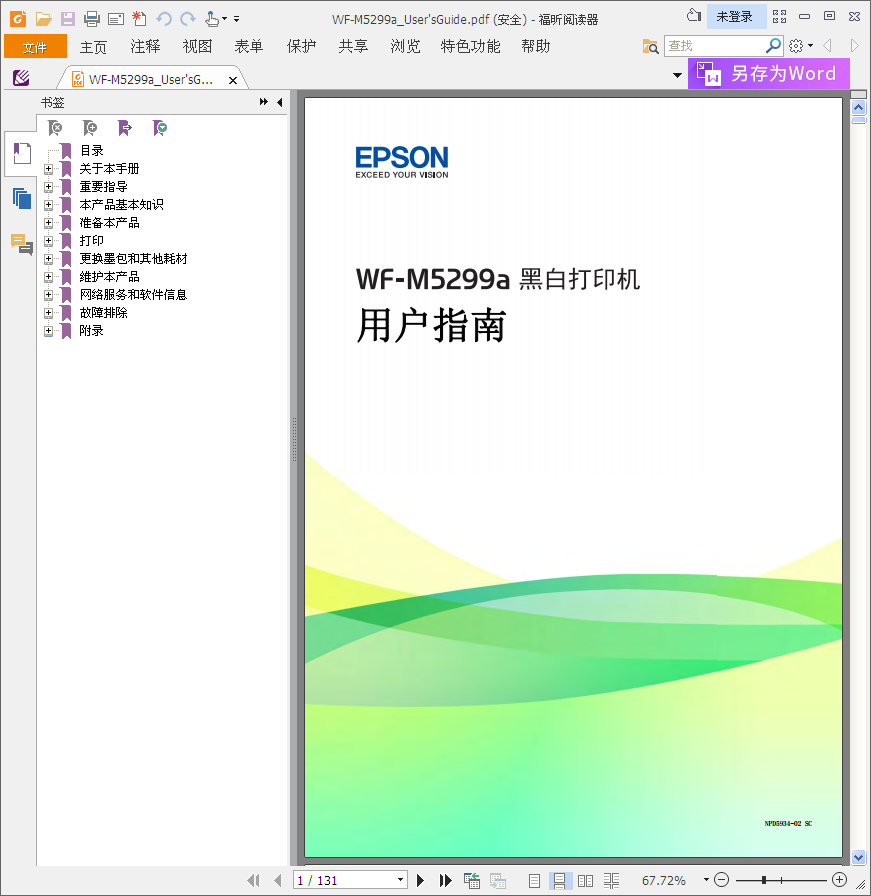Open the 目录 bookmark
The height and width of the screenshot is (896, 871).
coord(91,151)
